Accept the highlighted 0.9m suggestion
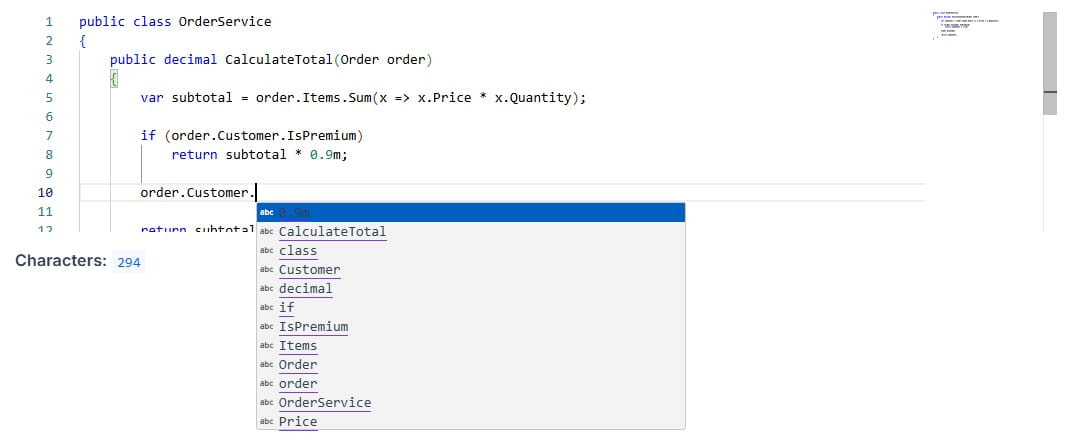This screenshot has width=1067, height=447. click(x=470, y=212)
